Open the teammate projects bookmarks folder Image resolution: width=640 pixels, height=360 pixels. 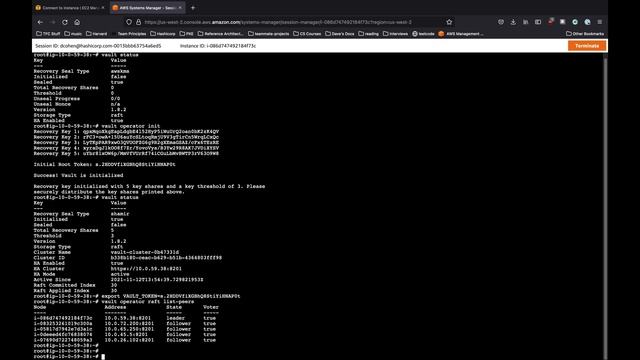pyautogui.click(x=269, y=34)
